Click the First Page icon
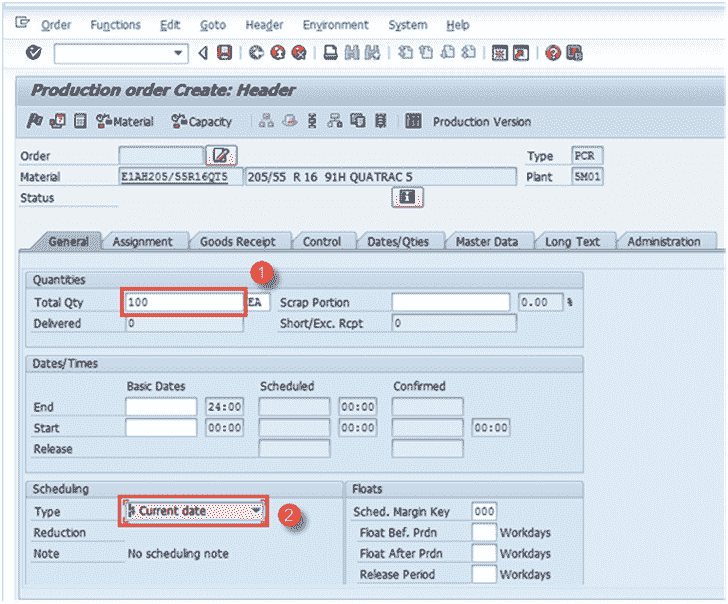 [x=405, y=52]
